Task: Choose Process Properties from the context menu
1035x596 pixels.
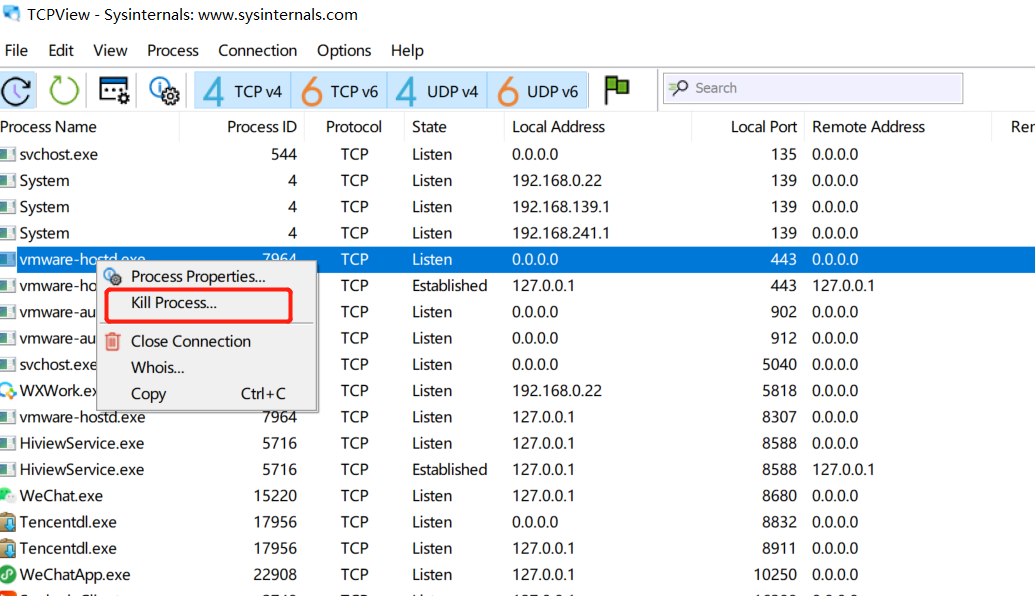Action: [198, 277]
